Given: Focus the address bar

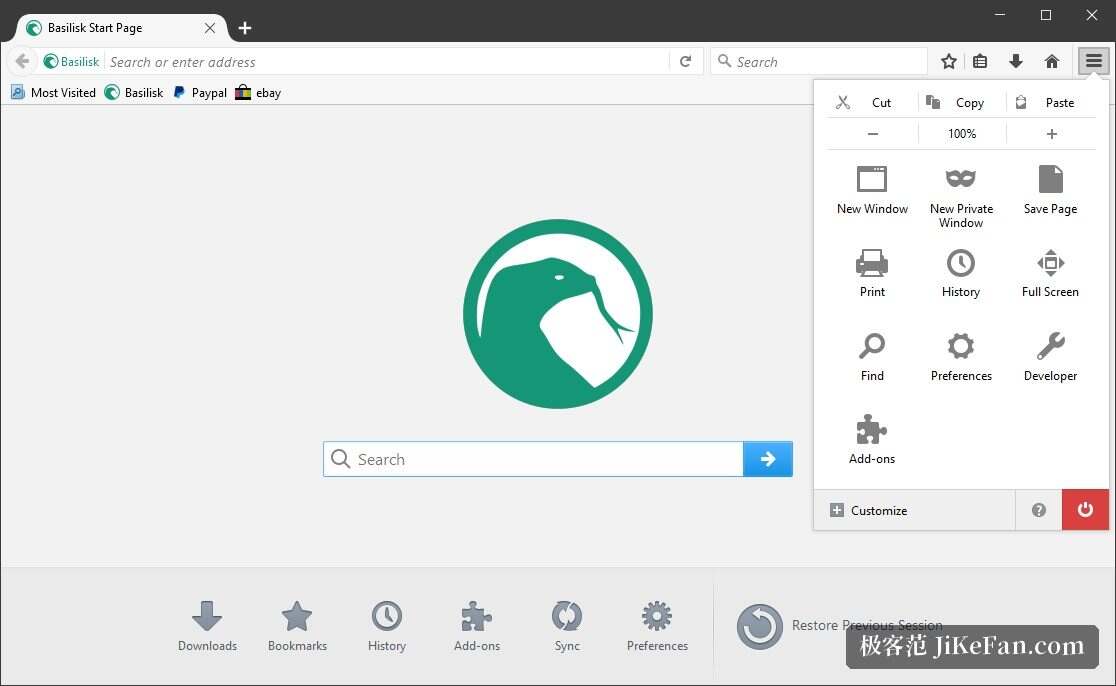Looking at the screenshot, I should pos(388,61).
